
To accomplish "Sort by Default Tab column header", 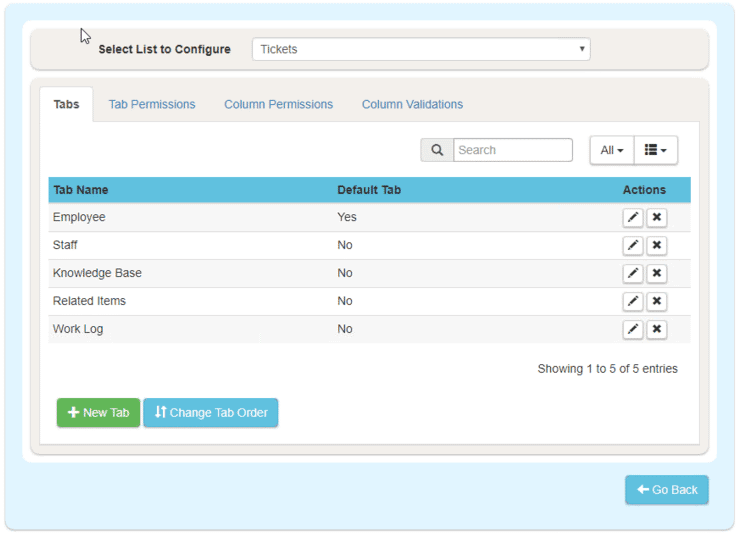I will [369, 190].
